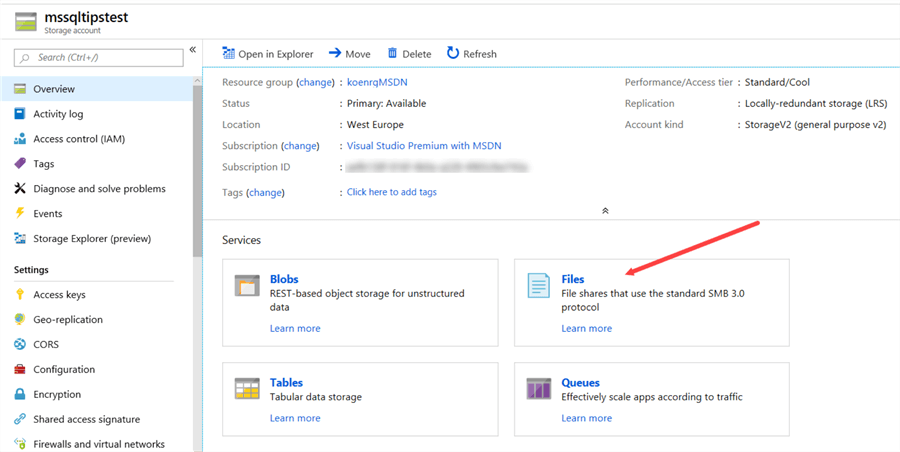This screenshot has height=452, width=900.
Task: Click the search magnifier icon in the sidebar
Action: (x=25, y=58)
